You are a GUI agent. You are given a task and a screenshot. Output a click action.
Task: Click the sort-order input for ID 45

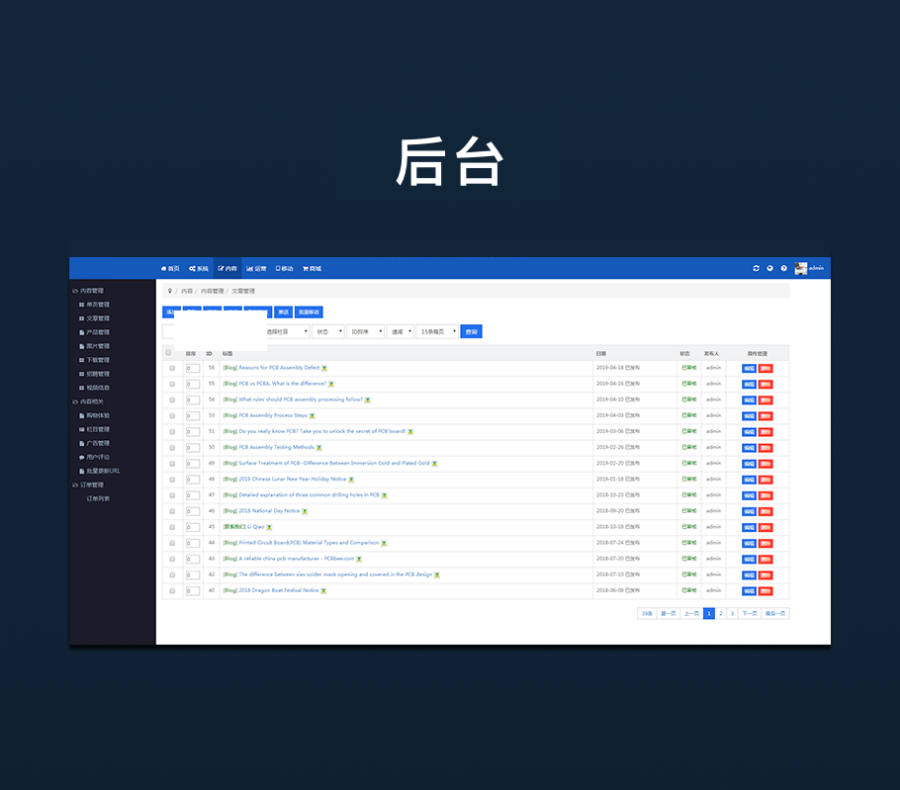pos(193,527)
